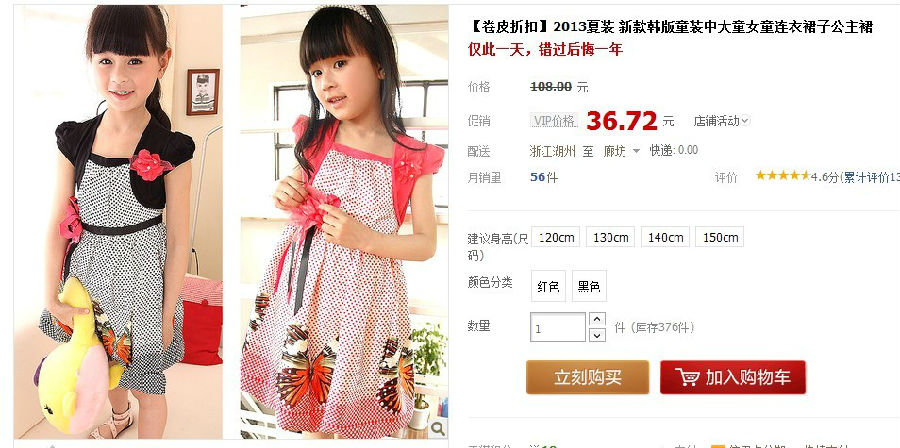Click the magnifier zoom icon on product image

click(437, 428)
